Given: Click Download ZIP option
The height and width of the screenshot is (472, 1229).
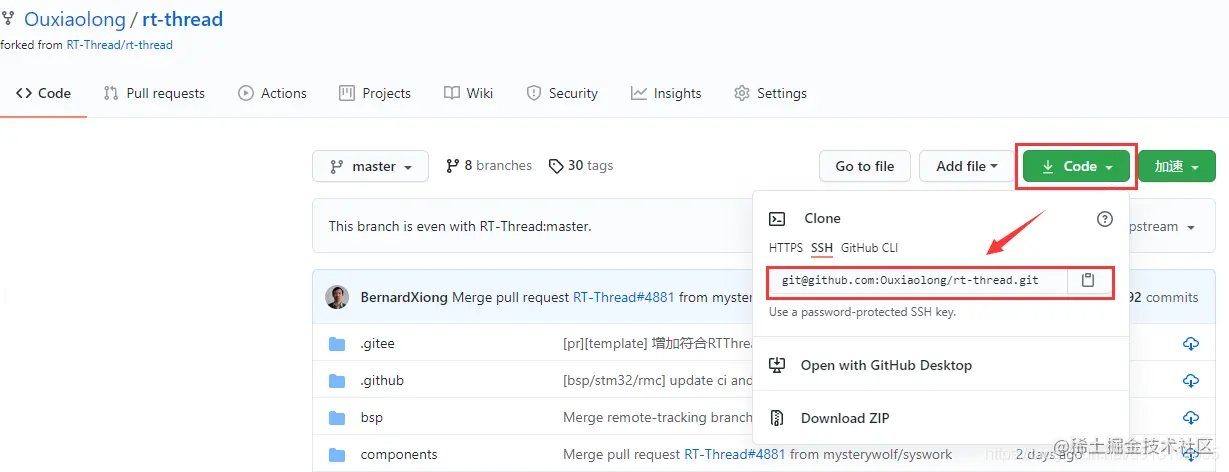Looking at the screenshot, I should [x=845, y=418].
